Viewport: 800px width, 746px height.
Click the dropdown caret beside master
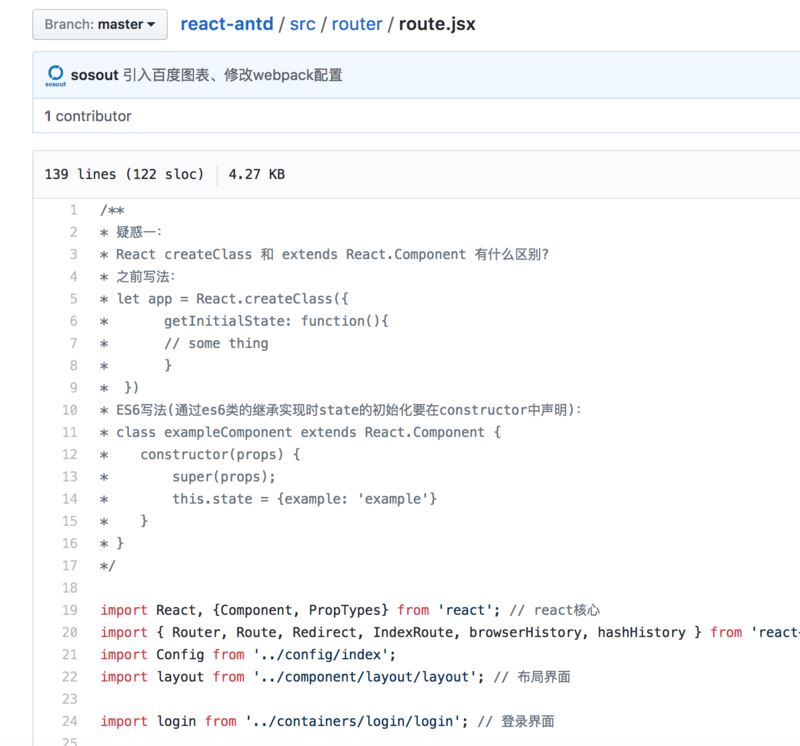pyautogui.click(x=151, y=24)
